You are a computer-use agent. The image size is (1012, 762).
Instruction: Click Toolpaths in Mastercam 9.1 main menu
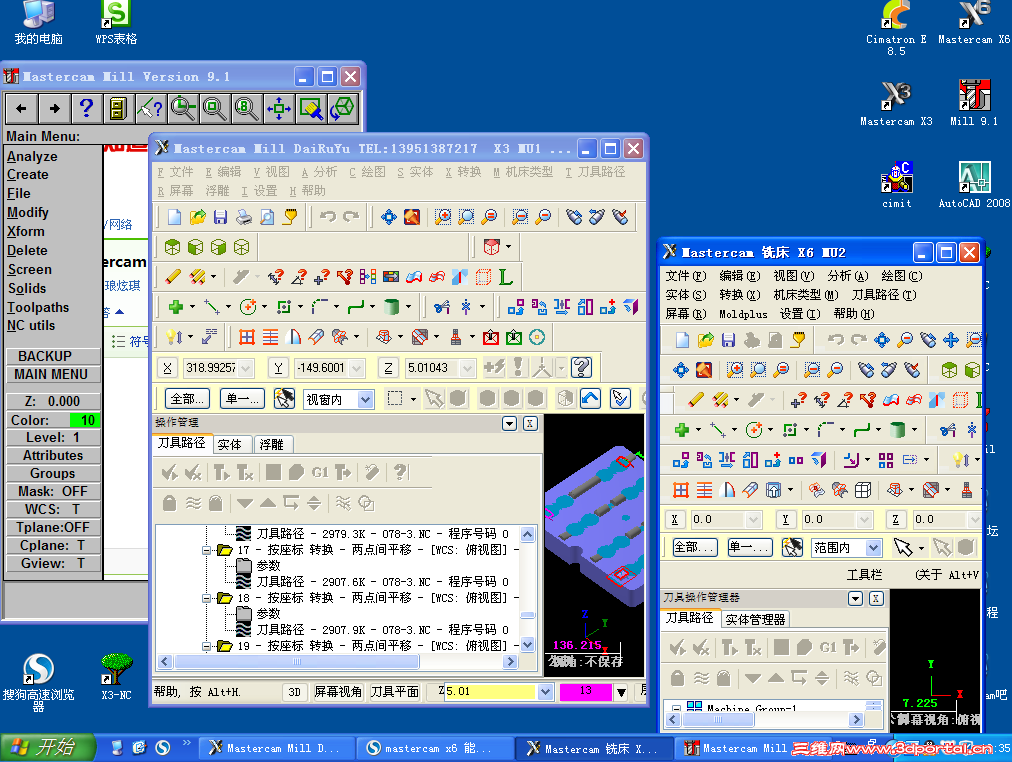click(38, 307)
